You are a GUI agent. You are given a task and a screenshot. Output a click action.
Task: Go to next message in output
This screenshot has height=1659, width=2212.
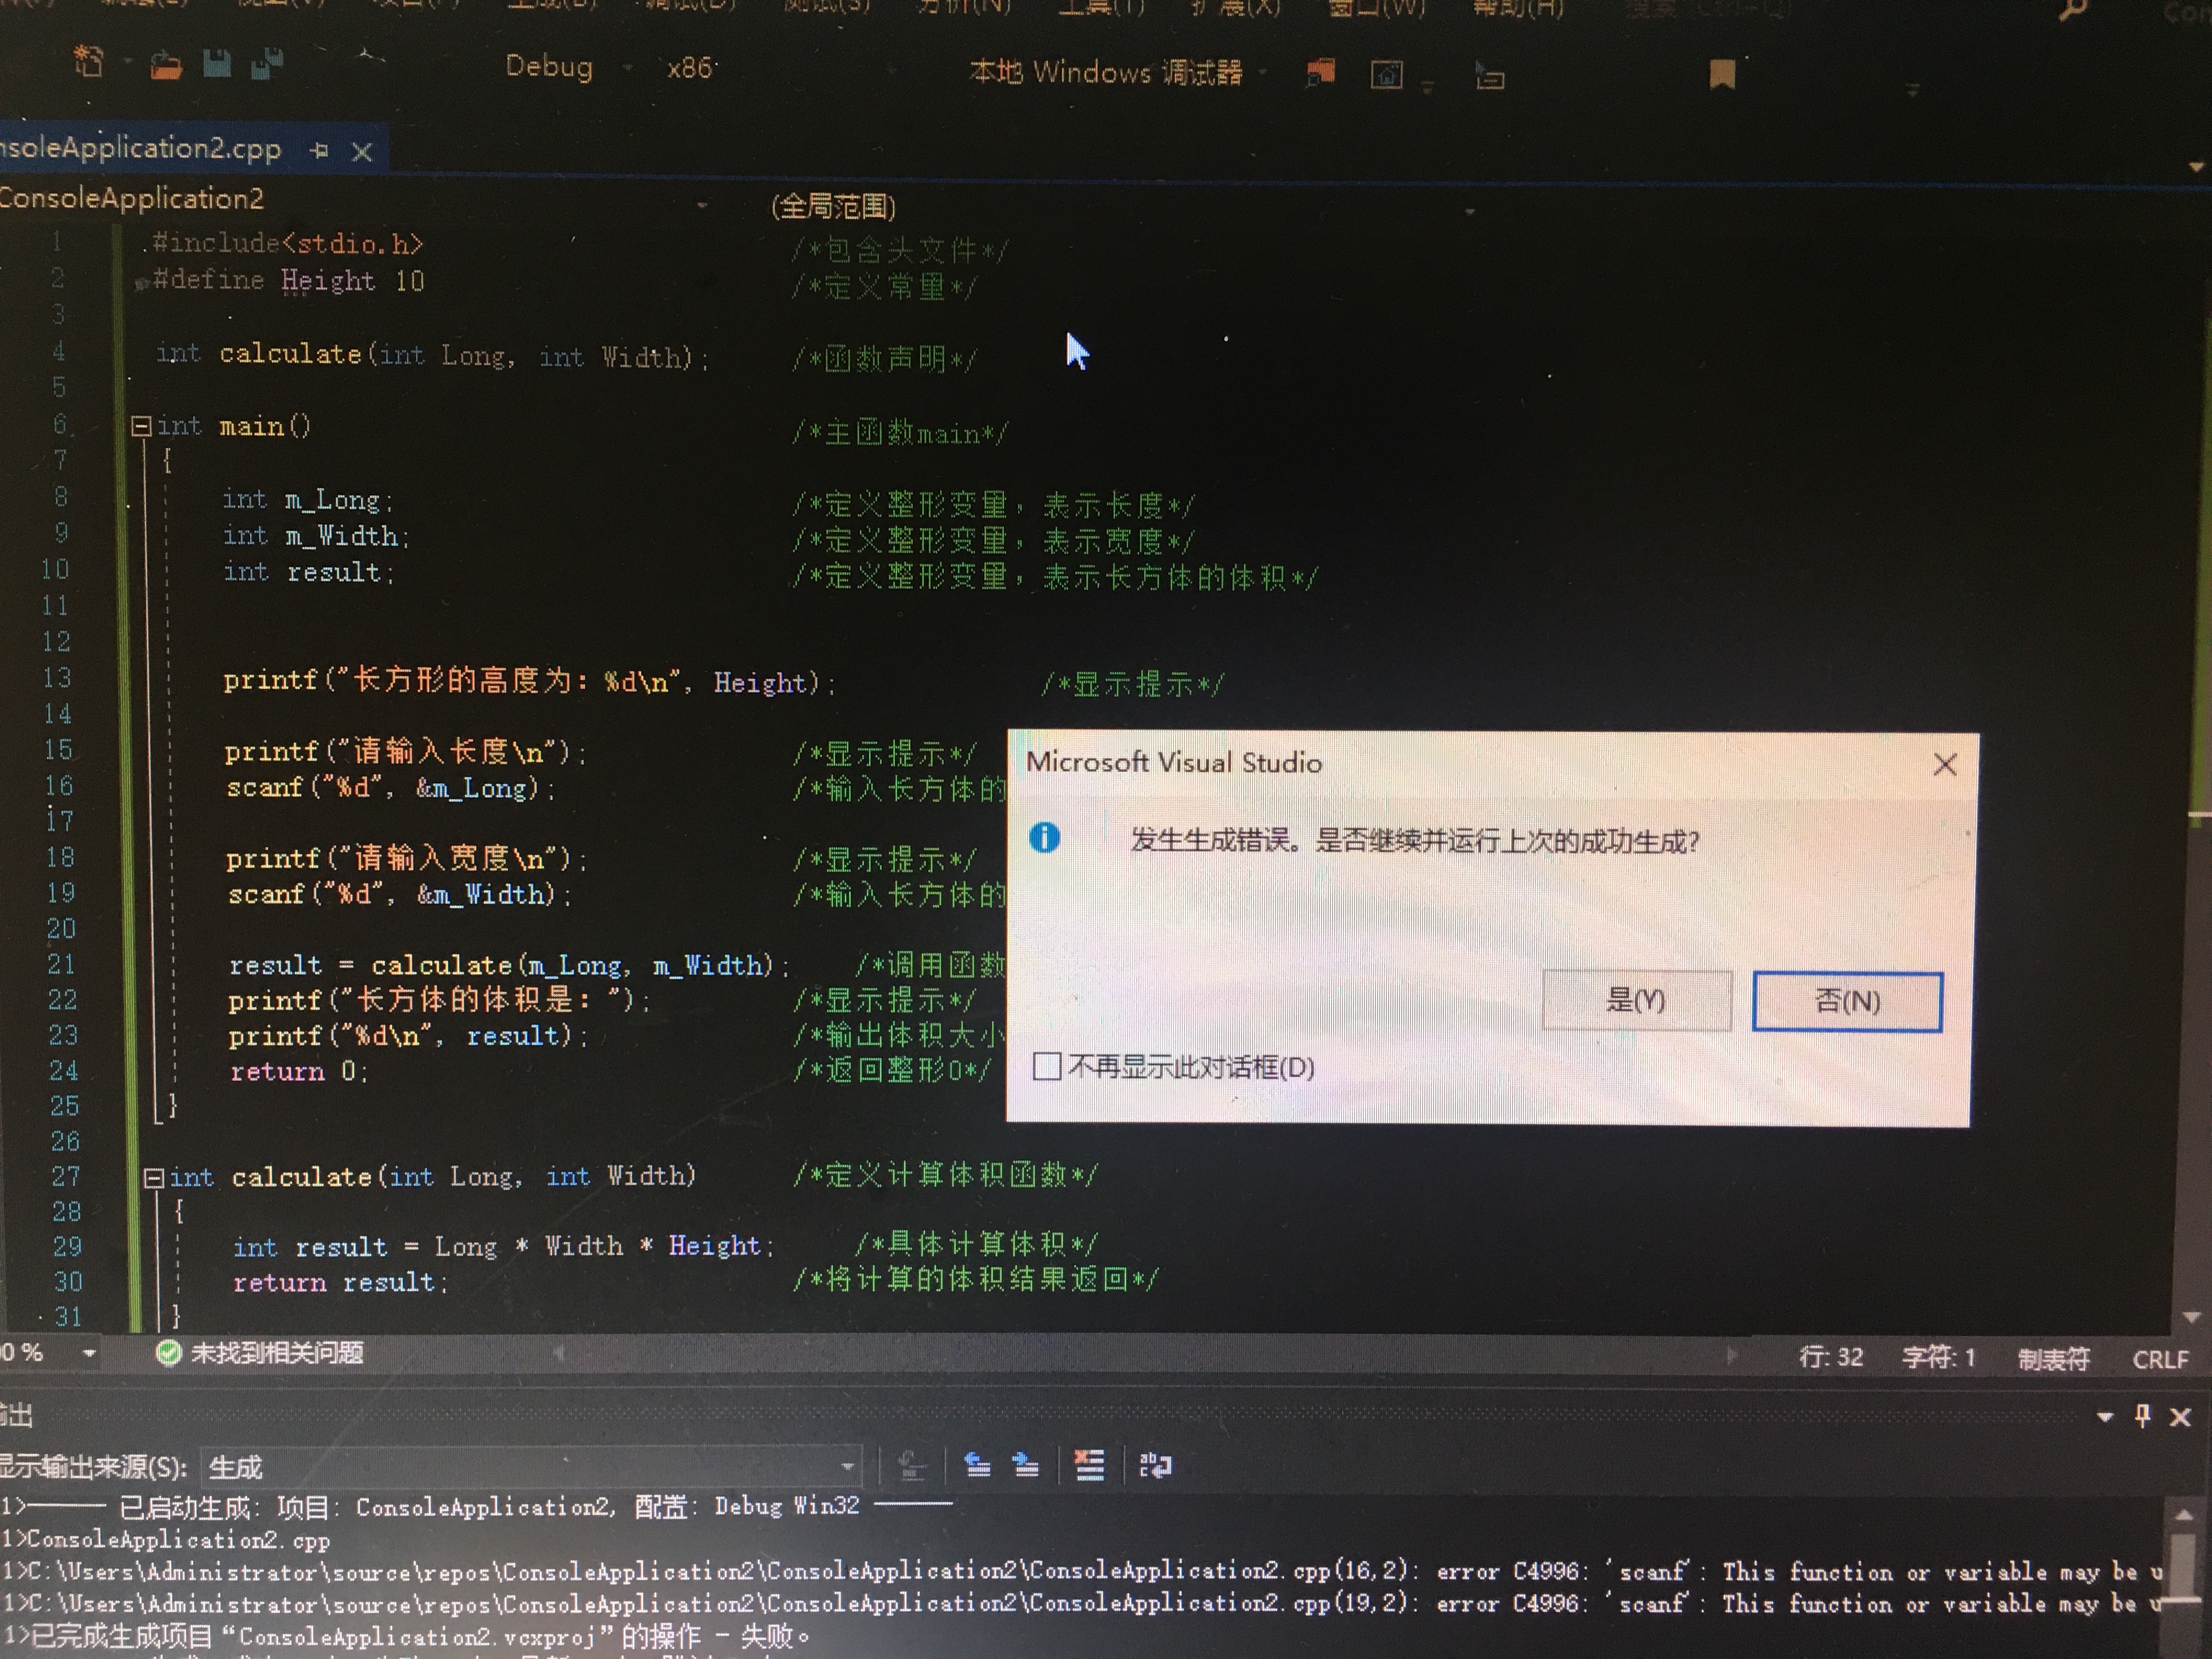point(1025,1466)
